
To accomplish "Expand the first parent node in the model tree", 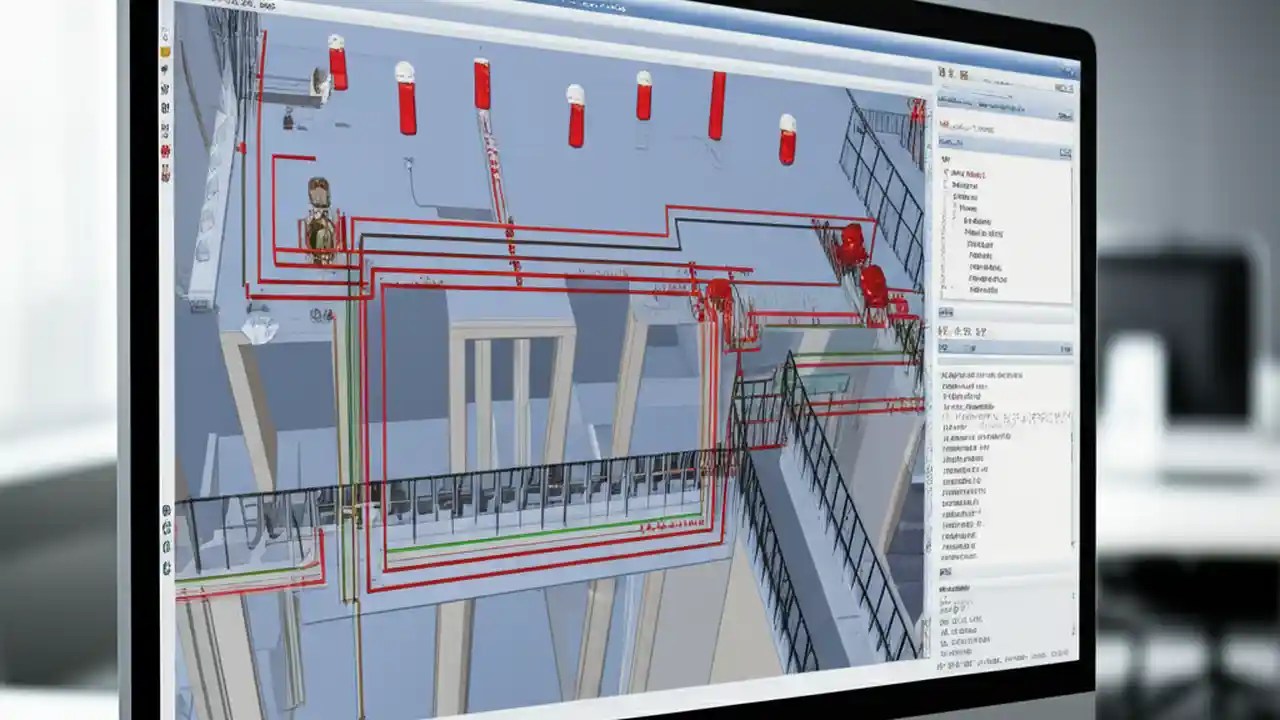I will coord(948,175).
